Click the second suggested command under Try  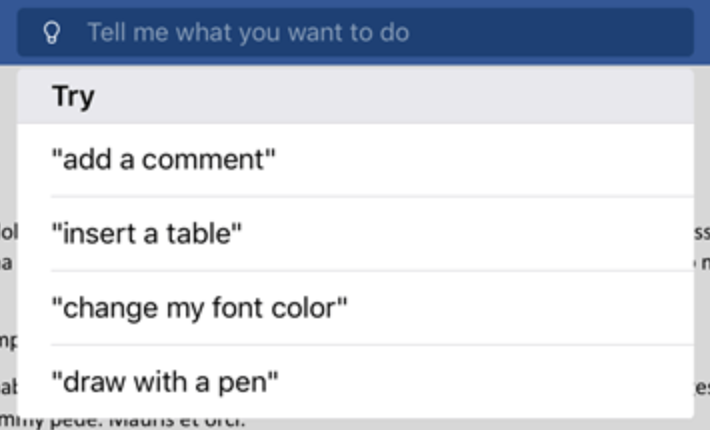[147, 234]
